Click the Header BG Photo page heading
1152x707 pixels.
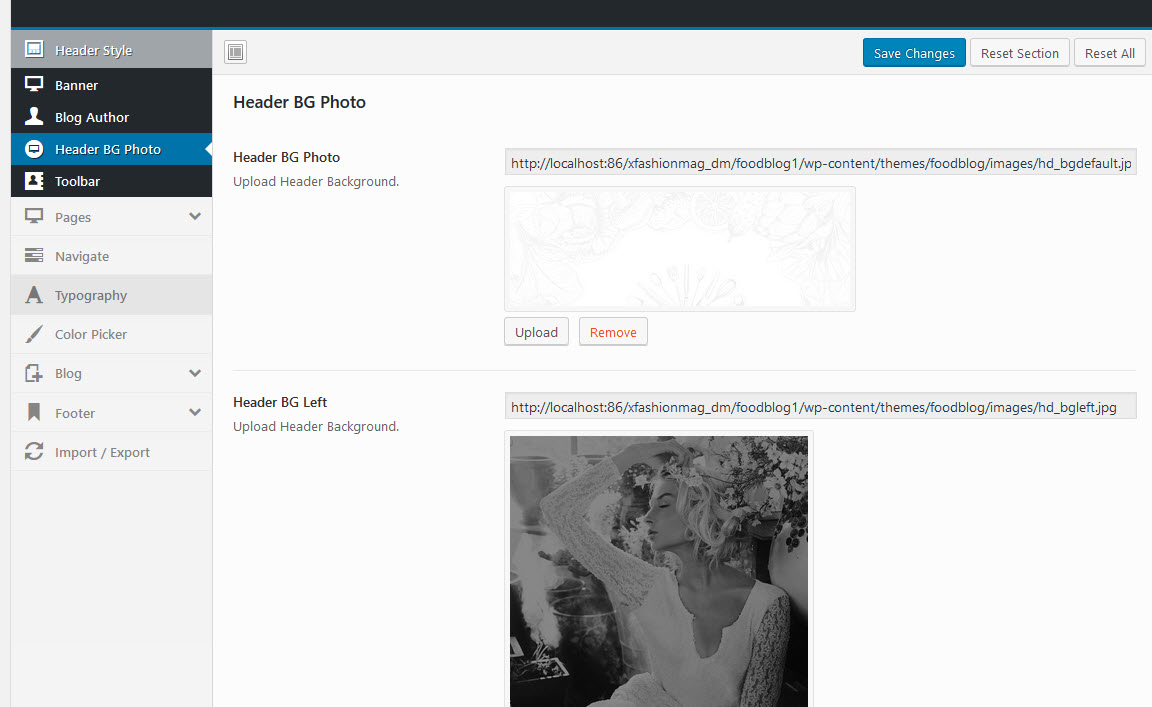[299, 102]
